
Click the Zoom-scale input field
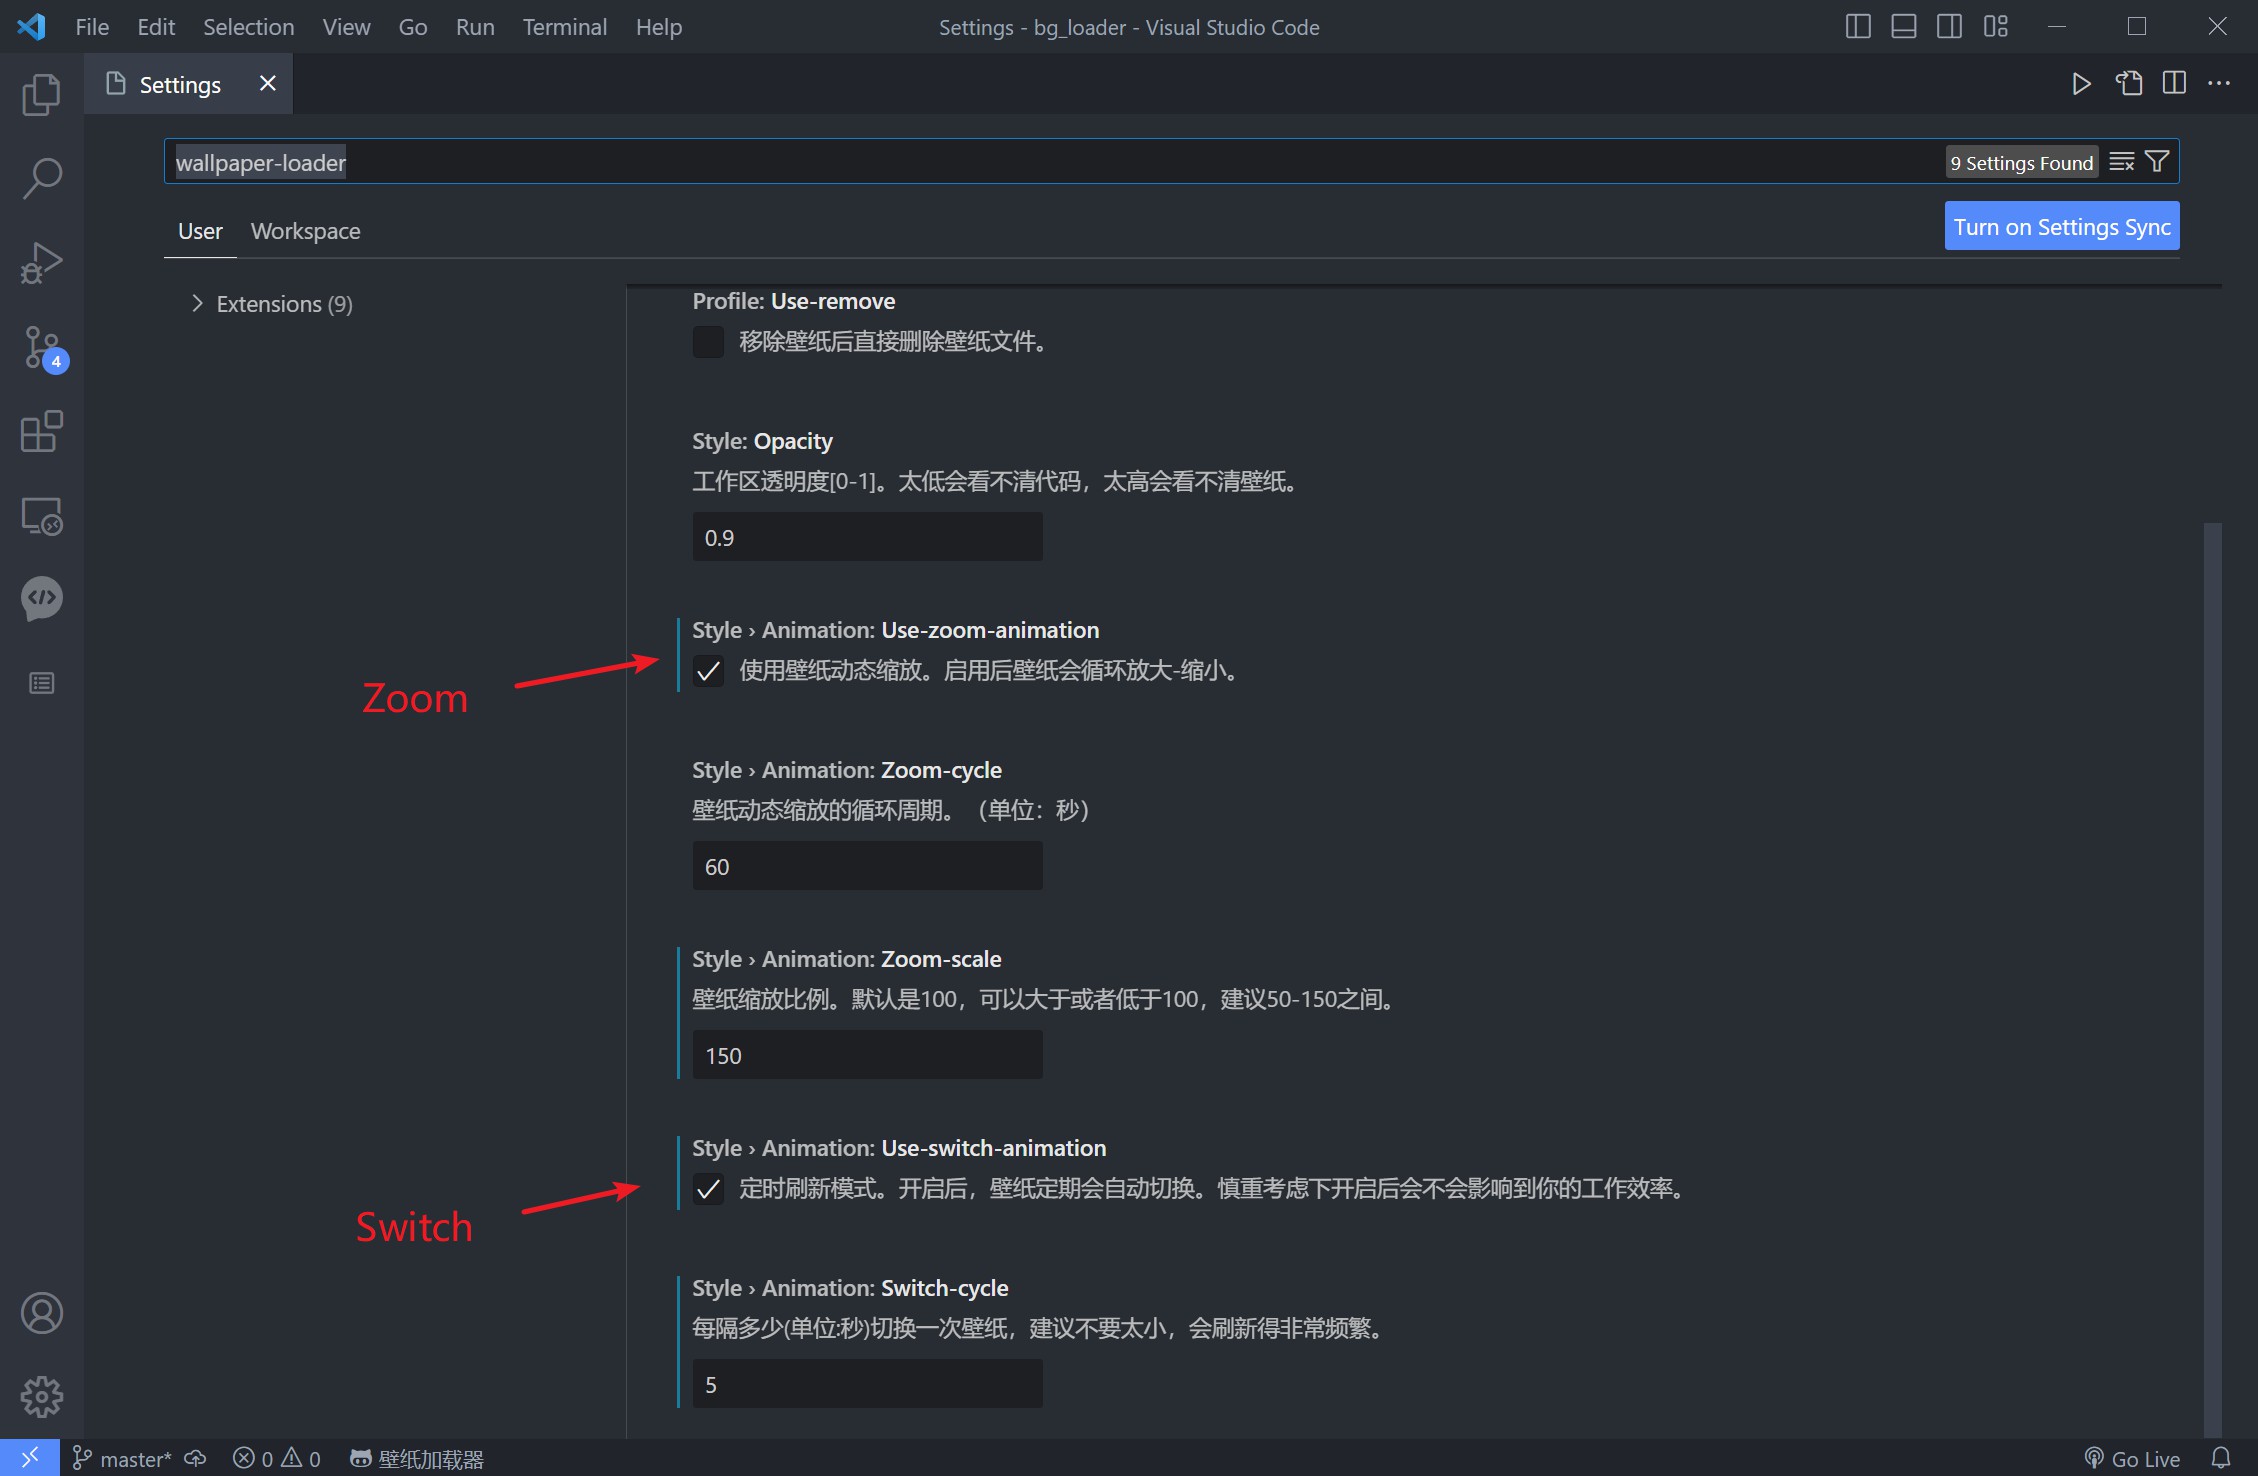point(867,1056)
